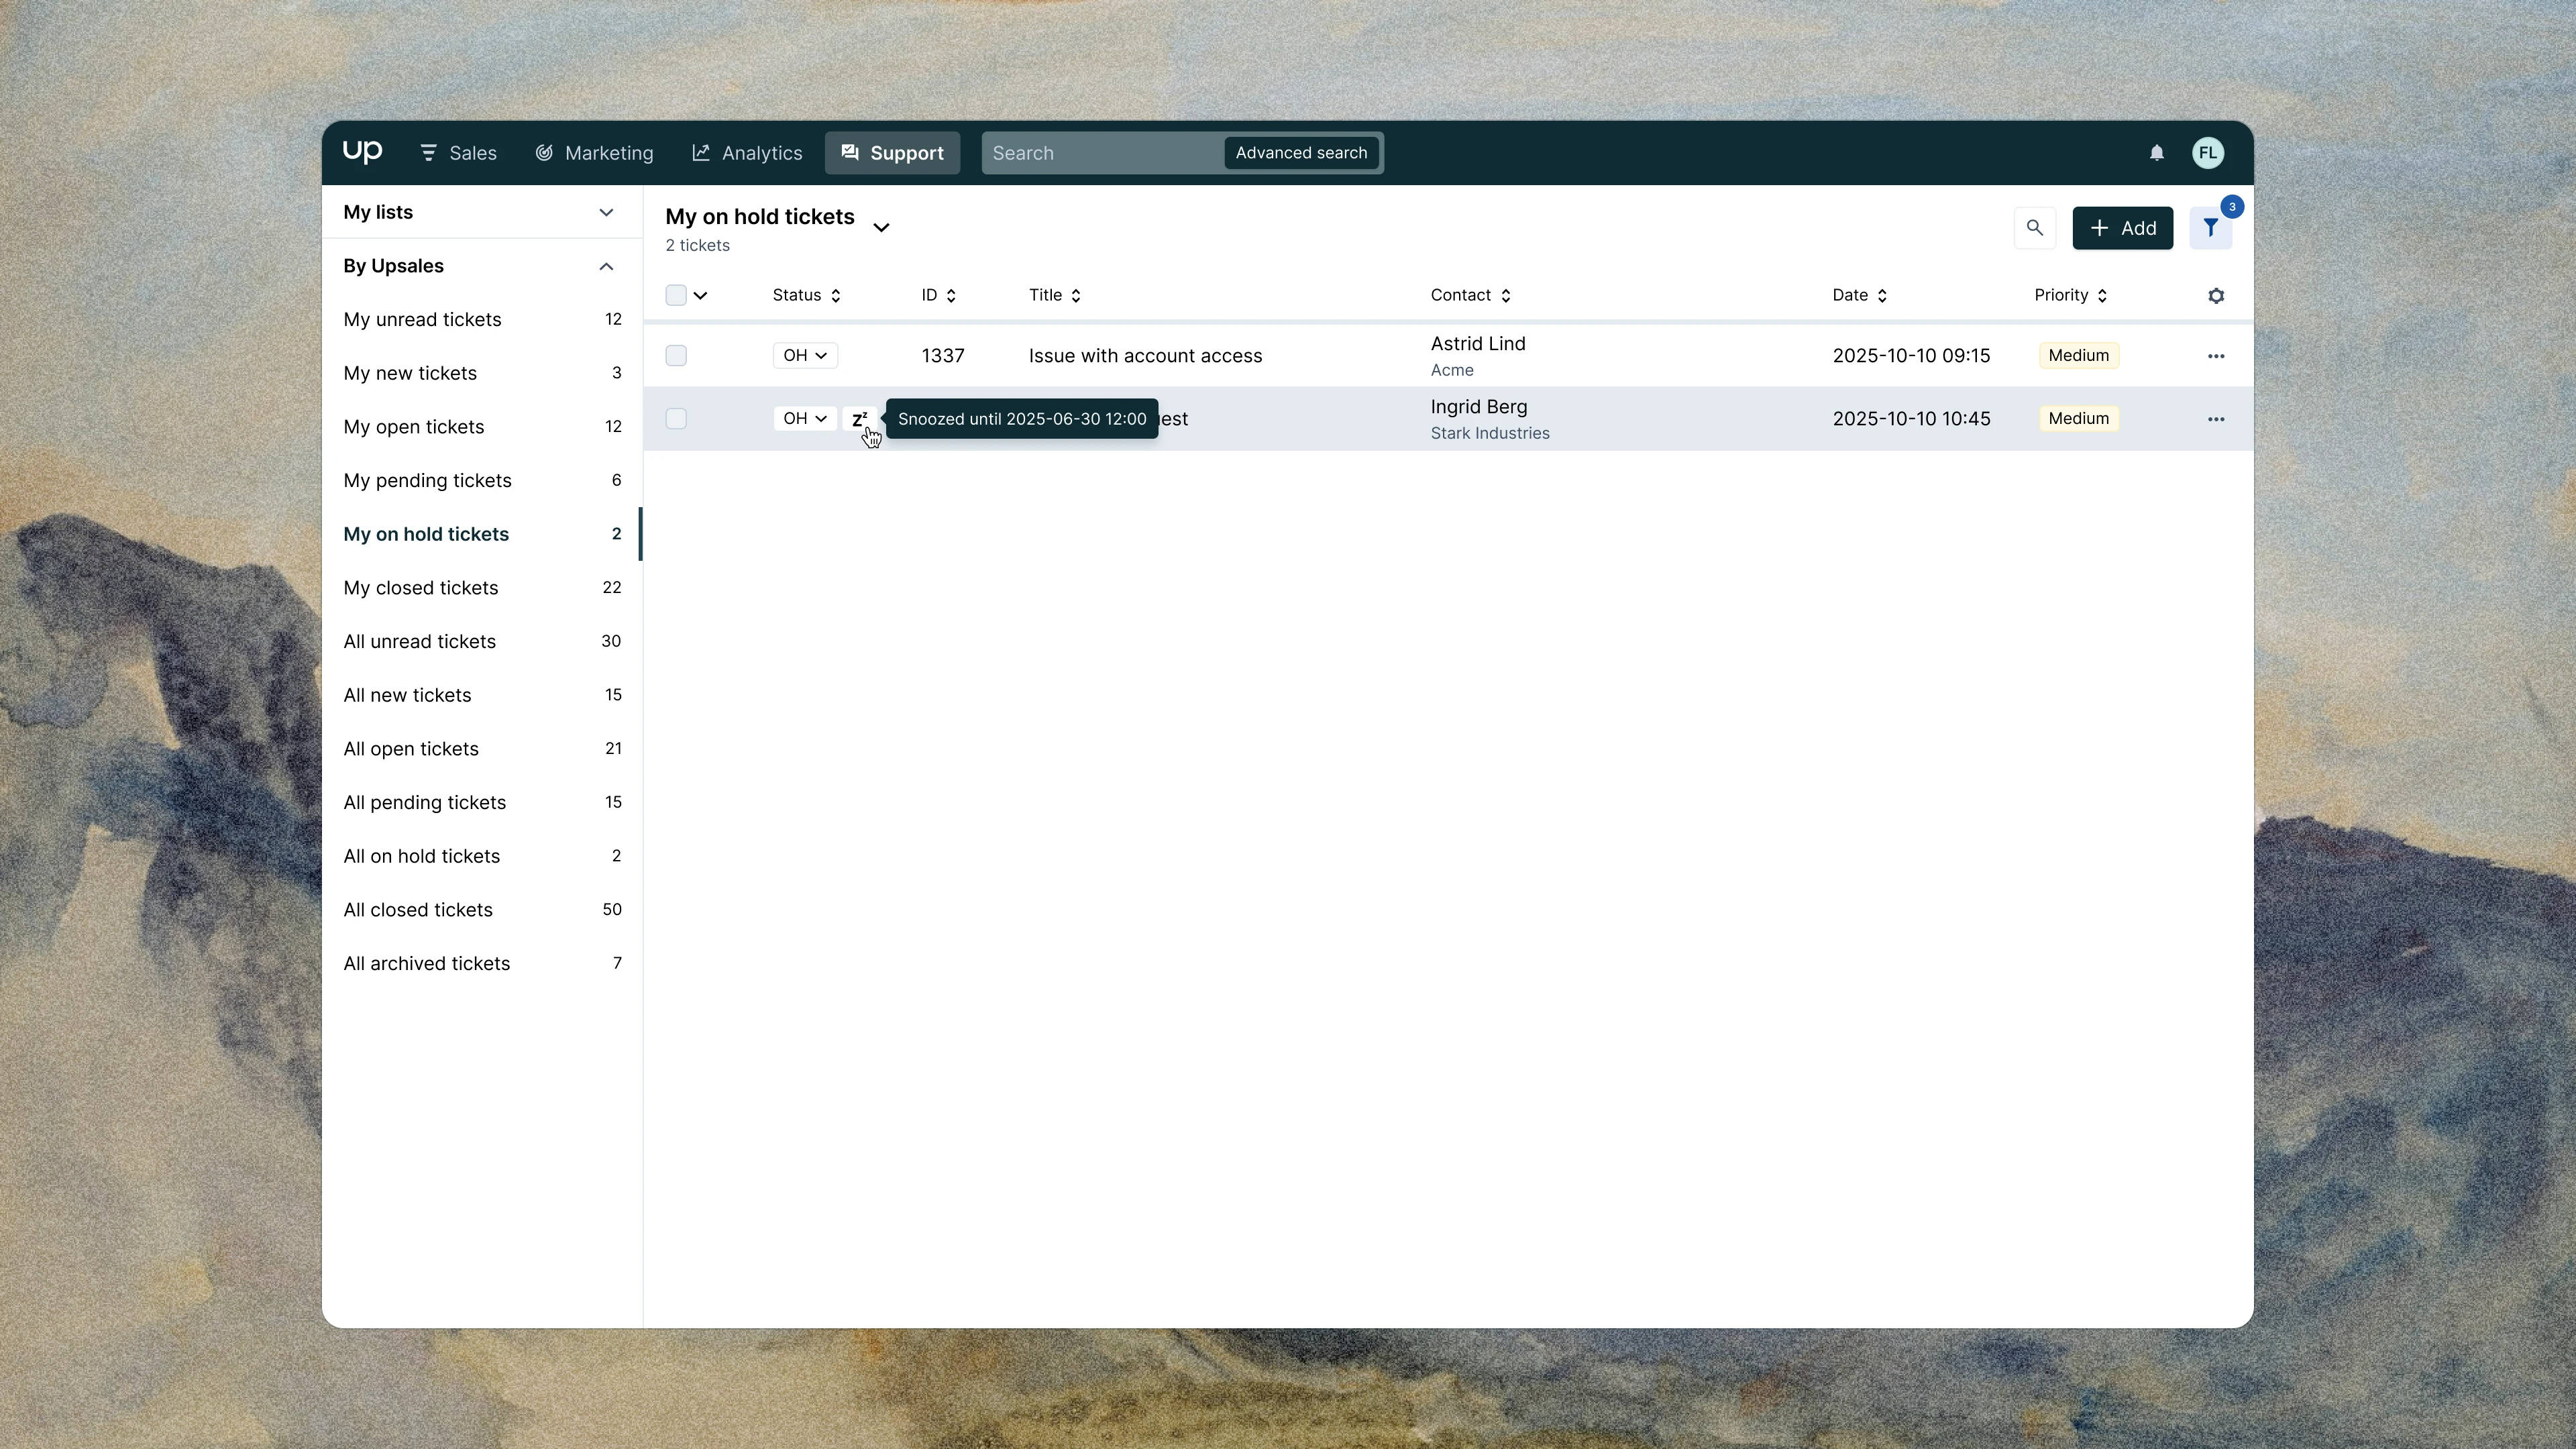Click the Upsales logo
Viewport: 2576px width, 1449px height.
coord(362,152)
